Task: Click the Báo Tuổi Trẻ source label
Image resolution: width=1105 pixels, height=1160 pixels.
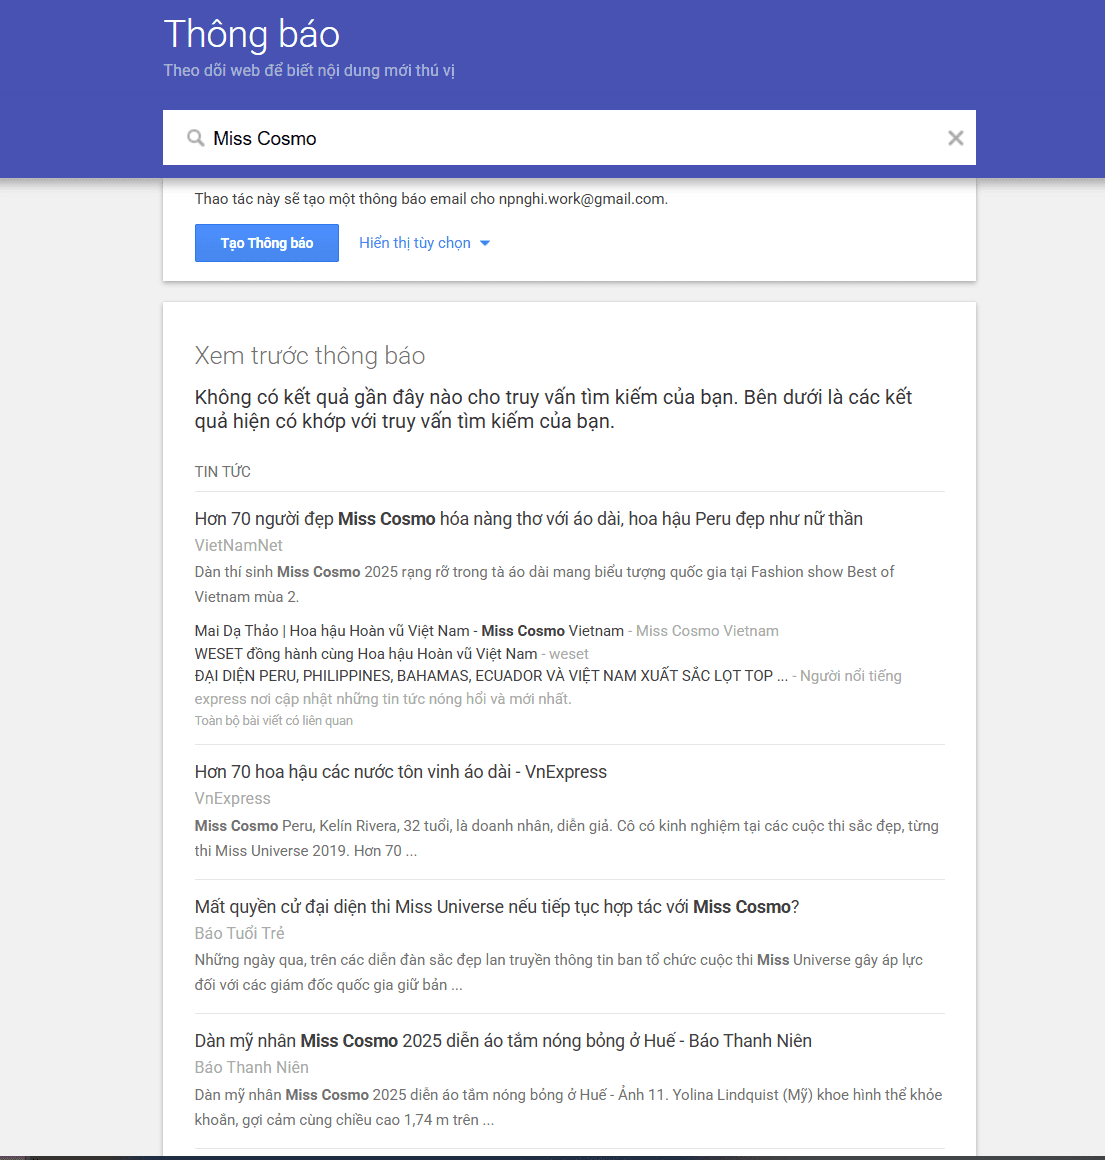Action: (239, 933)
